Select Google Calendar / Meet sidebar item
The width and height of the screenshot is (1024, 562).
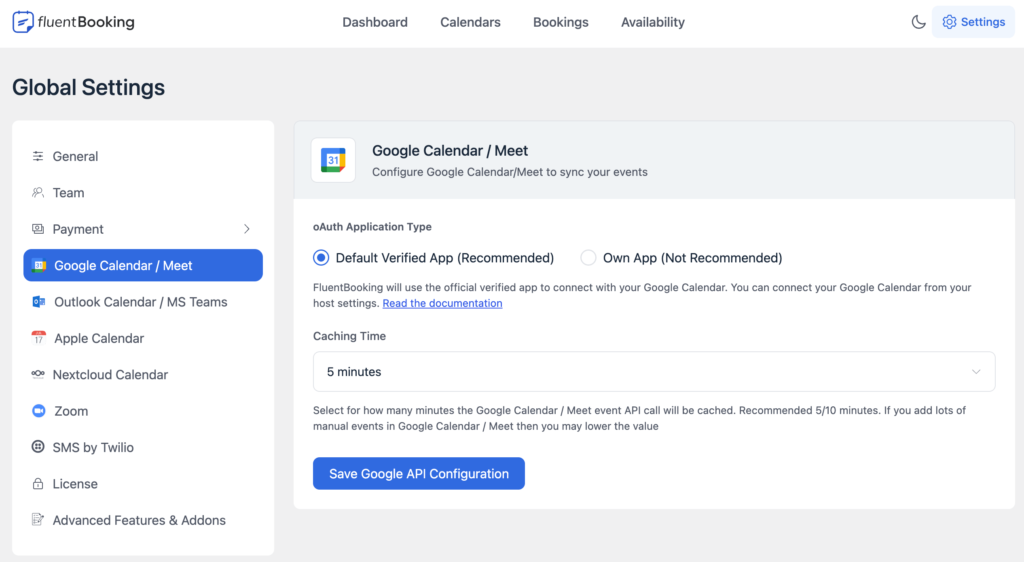tap(143, 266)
